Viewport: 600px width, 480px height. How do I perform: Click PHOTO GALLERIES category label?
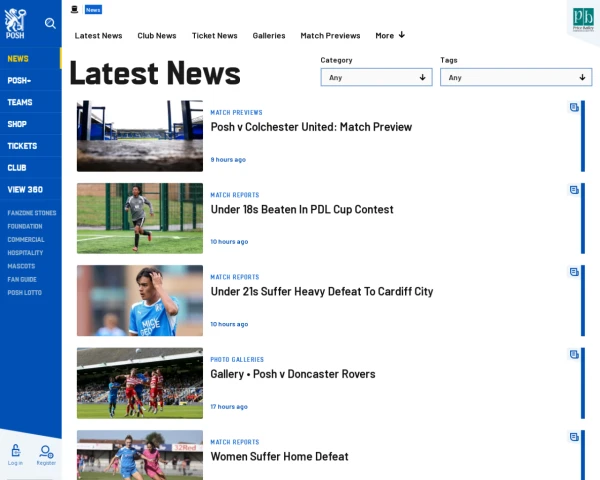click(x=237, y=359)
